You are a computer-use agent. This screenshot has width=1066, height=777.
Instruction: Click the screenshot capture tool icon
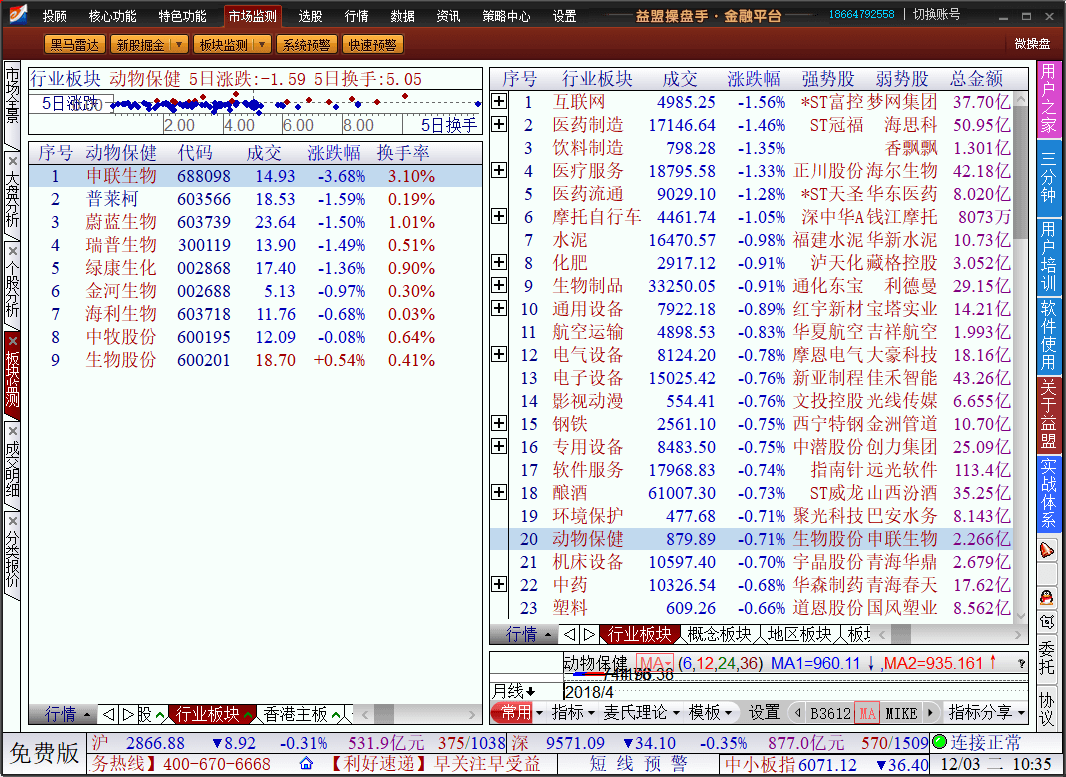pos(1047,621)
